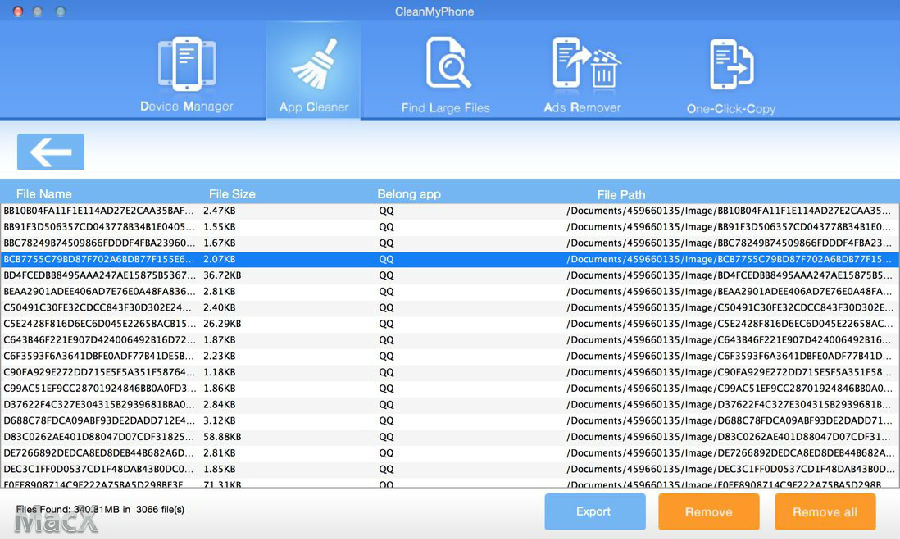Click the orange Remove button
This screenshot has width=900, height=539.
tap(708, 511)
